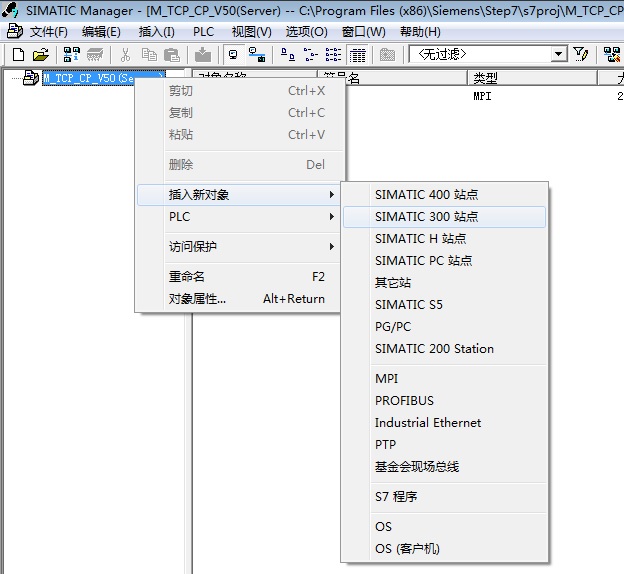Select MPI from the insert submenu
624x574 pixels.
444,379
